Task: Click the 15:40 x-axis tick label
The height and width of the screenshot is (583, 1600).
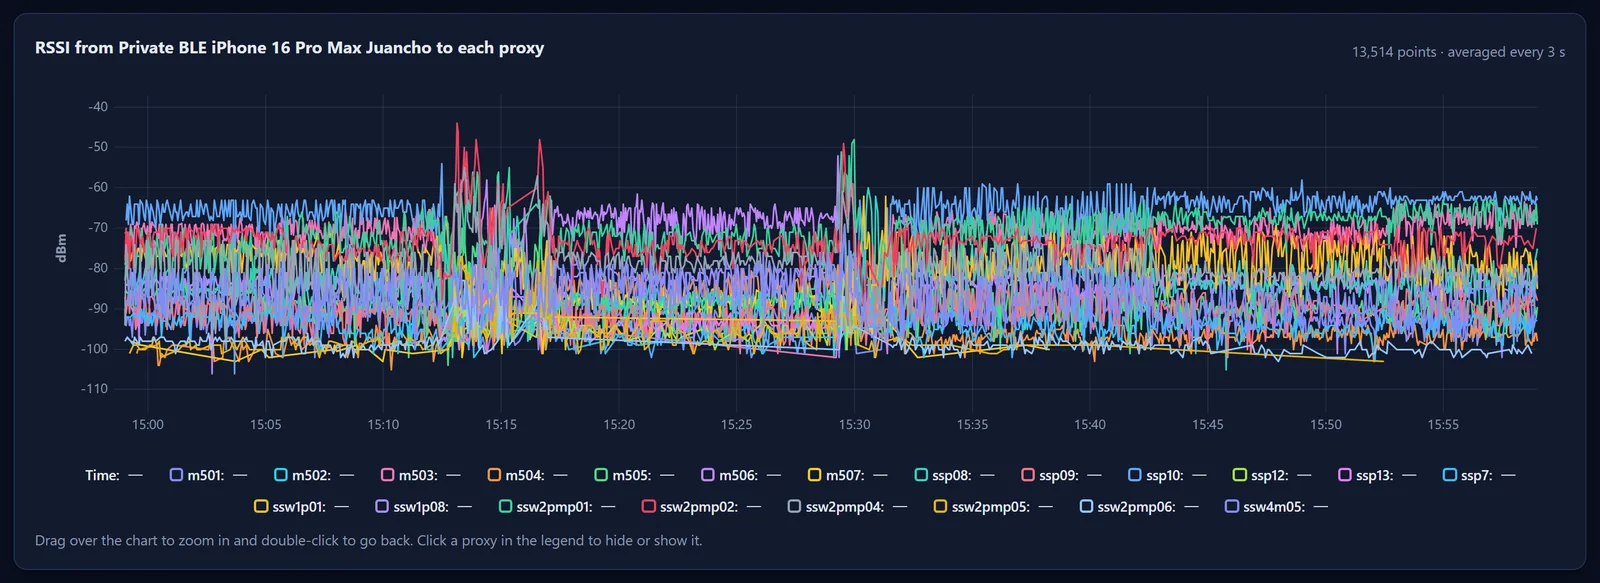Action: pos(1090,425)
